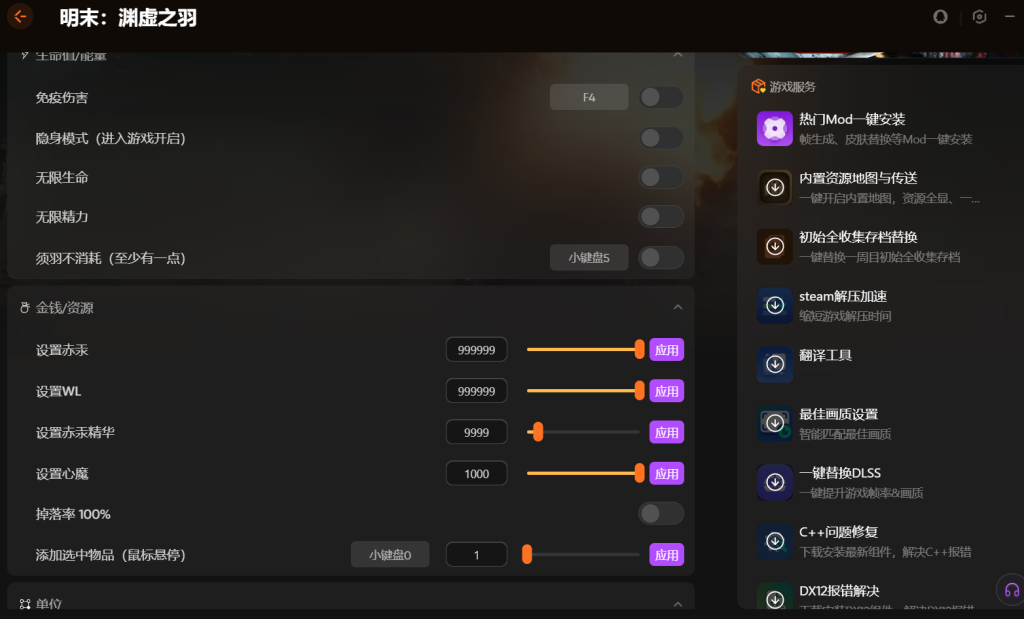Click the 一键替换DLSS download icon

(x=775, y=482)
